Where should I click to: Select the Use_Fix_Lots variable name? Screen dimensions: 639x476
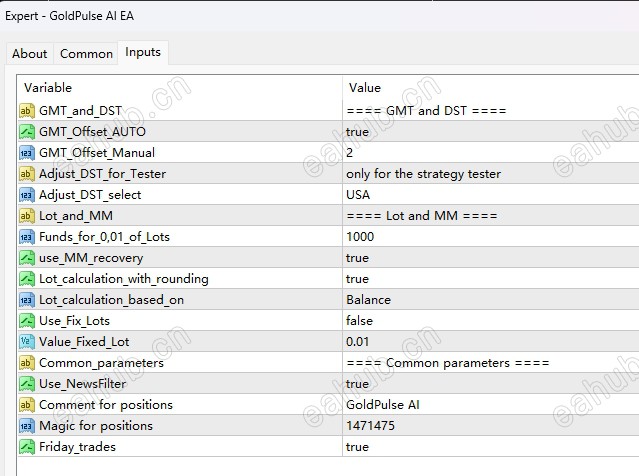[74, 321]
